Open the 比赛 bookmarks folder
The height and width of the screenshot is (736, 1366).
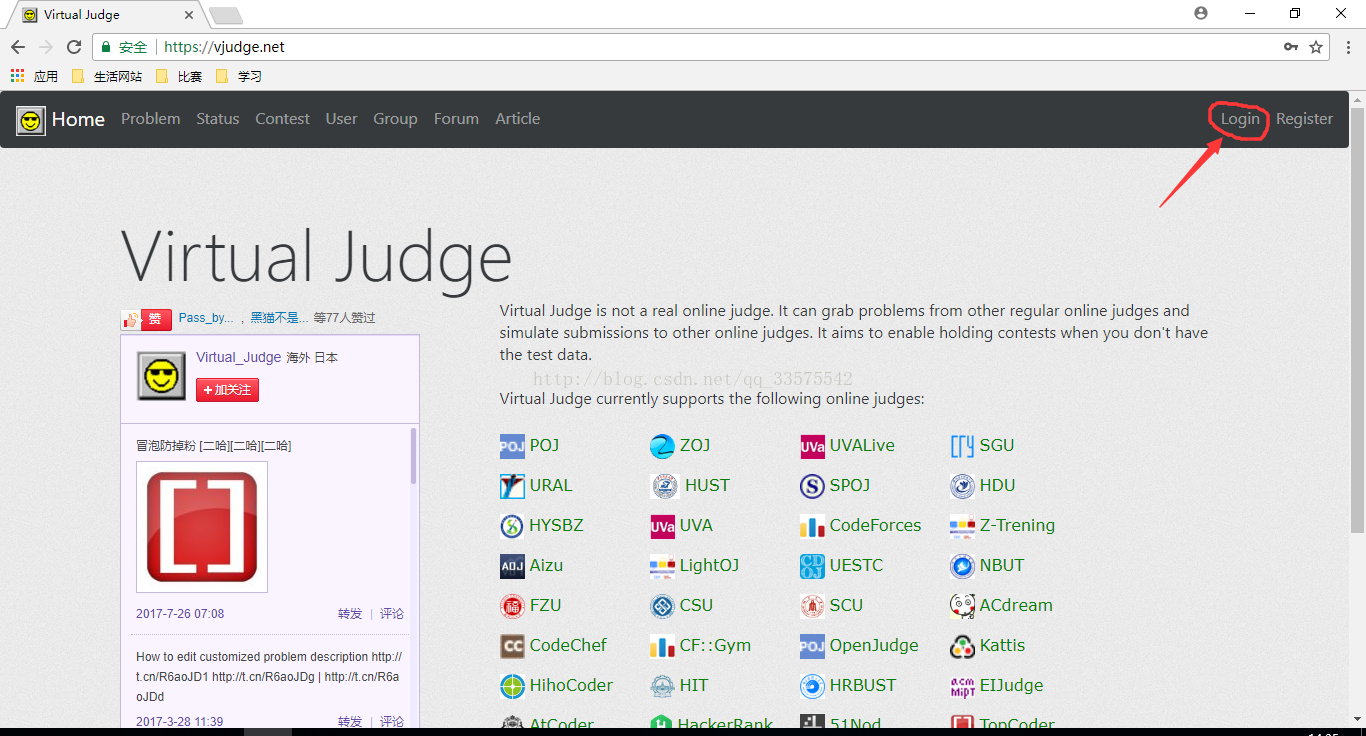(180, 76)
